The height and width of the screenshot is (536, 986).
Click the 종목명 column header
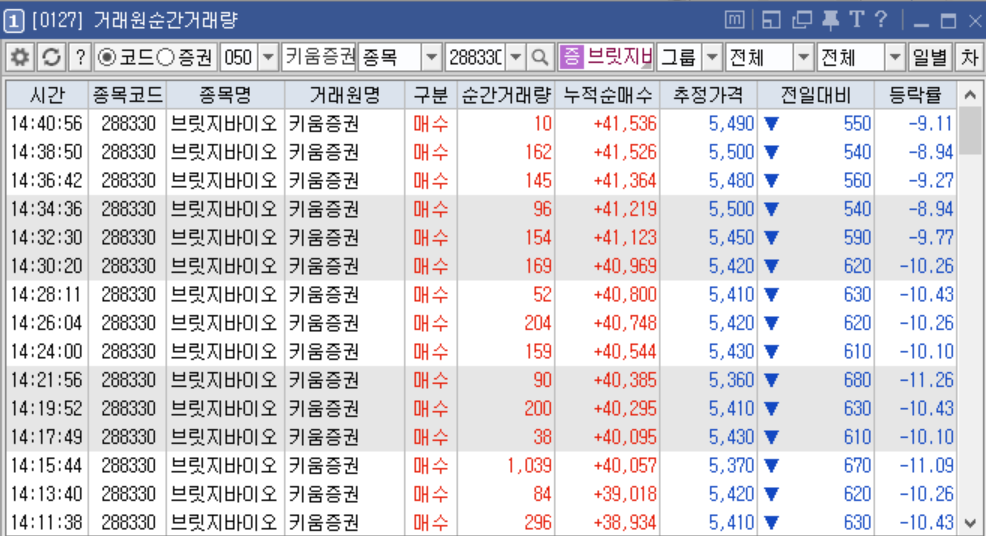pos(225,95)
